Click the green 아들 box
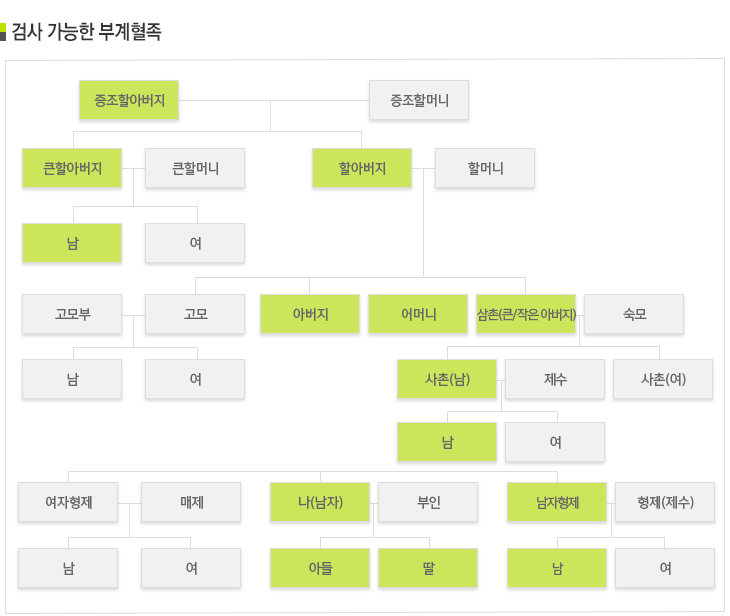Image resolution: width=730 pixels, height=616 pixels. tap(321, 568)
